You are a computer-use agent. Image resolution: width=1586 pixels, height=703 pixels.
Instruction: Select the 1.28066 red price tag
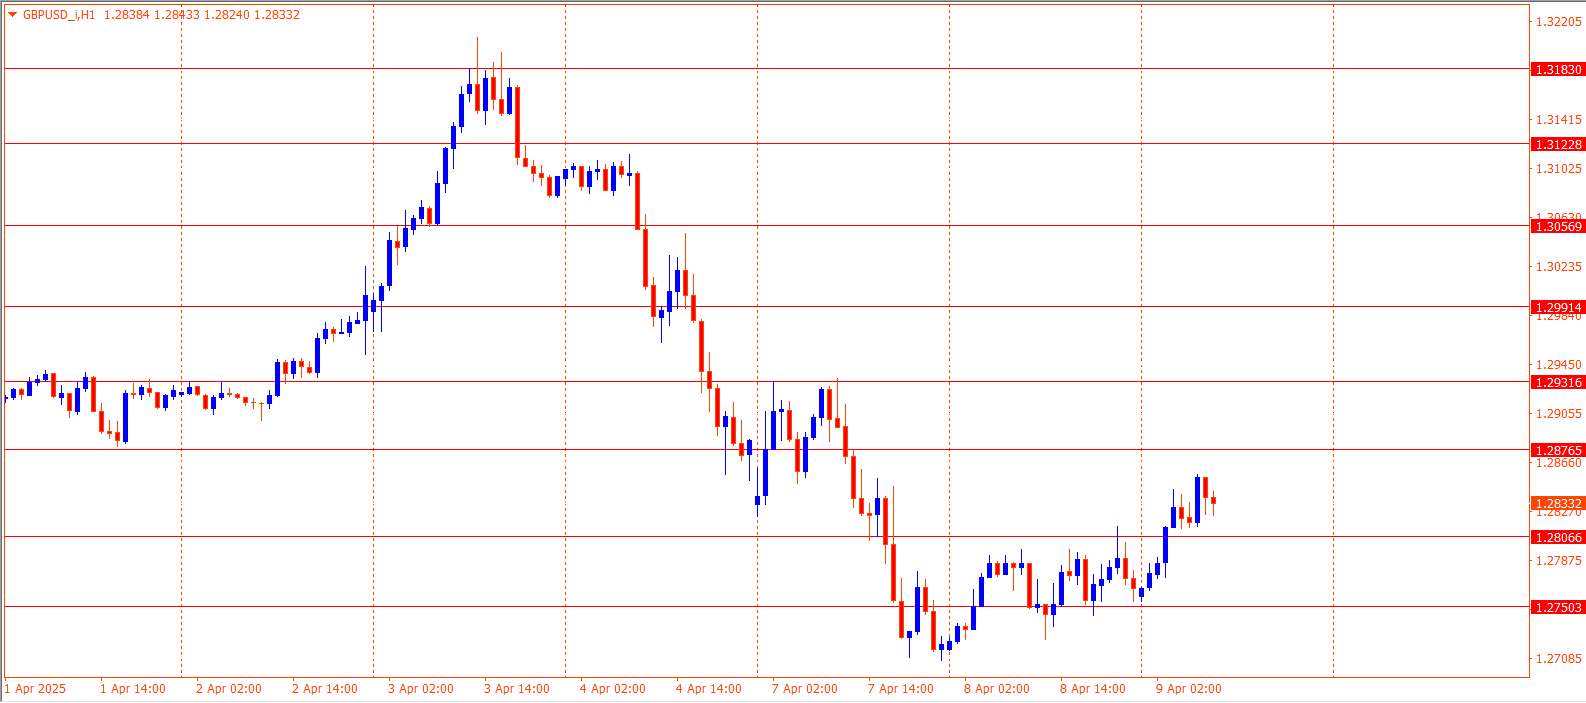click(x=1558, y=537)
